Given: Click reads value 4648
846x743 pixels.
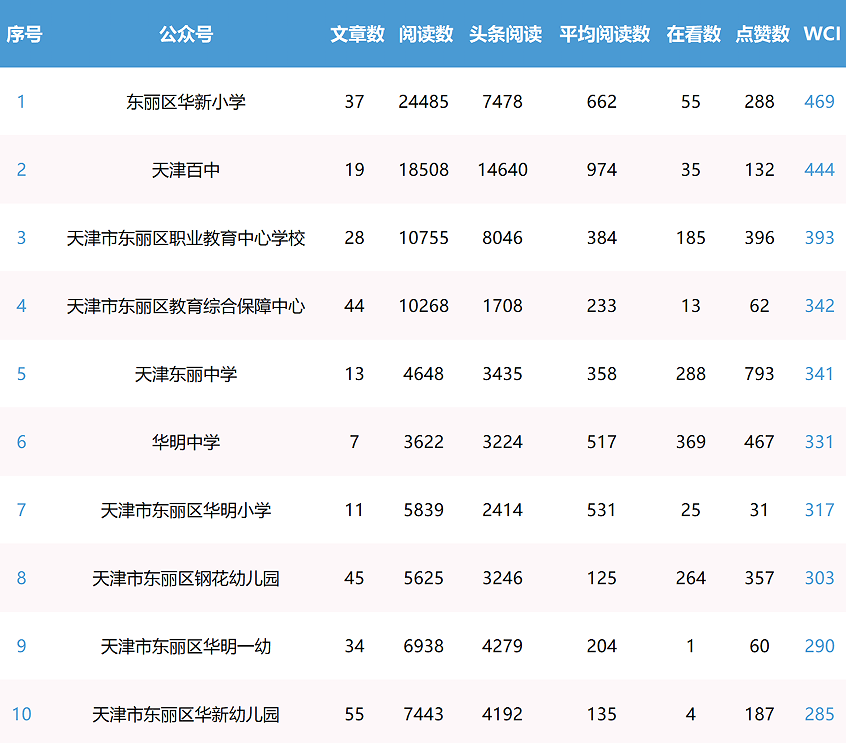Looking at the screenshot, I should click(x=424, y=374).
